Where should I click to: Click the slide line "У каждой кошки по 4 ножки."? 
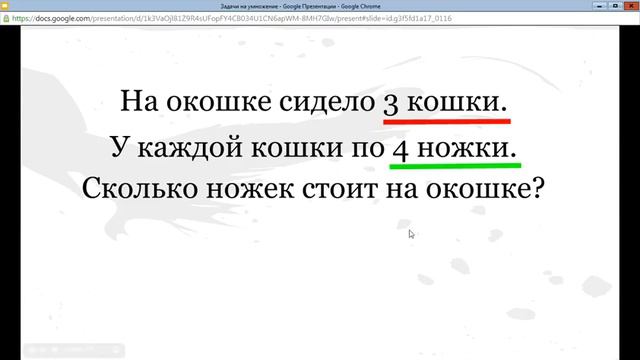tap(314, 147)
